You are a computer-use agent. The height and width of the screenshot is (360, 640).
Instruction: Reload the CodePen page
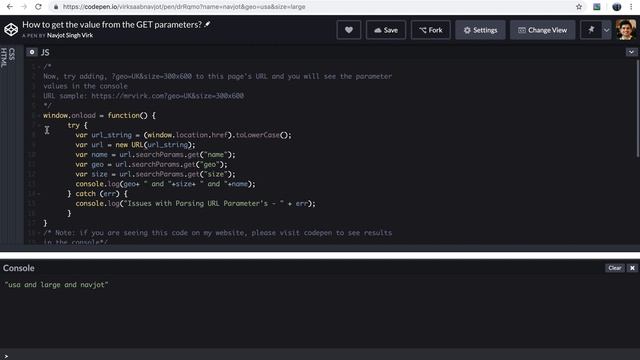click(x=38, y=7)
